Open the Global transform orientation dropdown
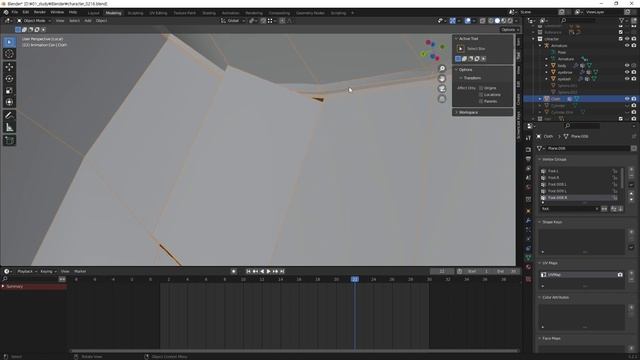Image resolution: width=640 pixels, height=360 pixels. pos(233,20)
